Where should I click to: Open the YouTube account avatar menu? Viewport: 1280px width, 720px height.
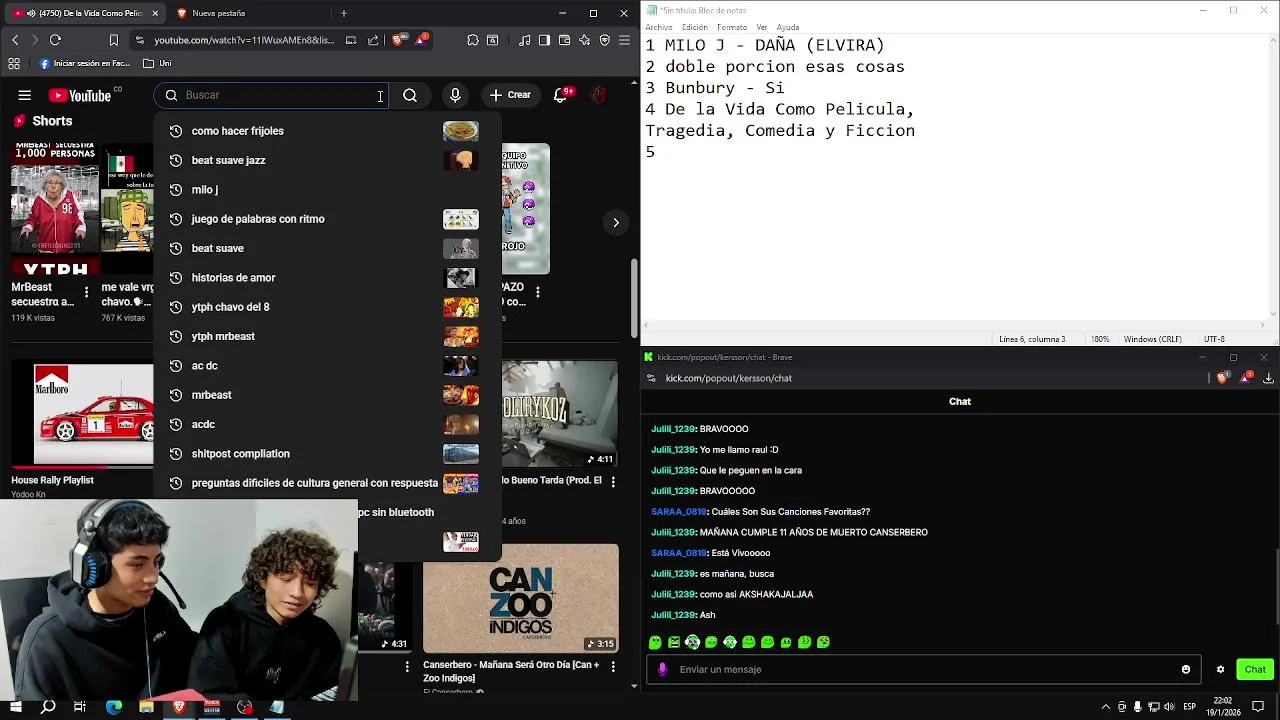598,95
